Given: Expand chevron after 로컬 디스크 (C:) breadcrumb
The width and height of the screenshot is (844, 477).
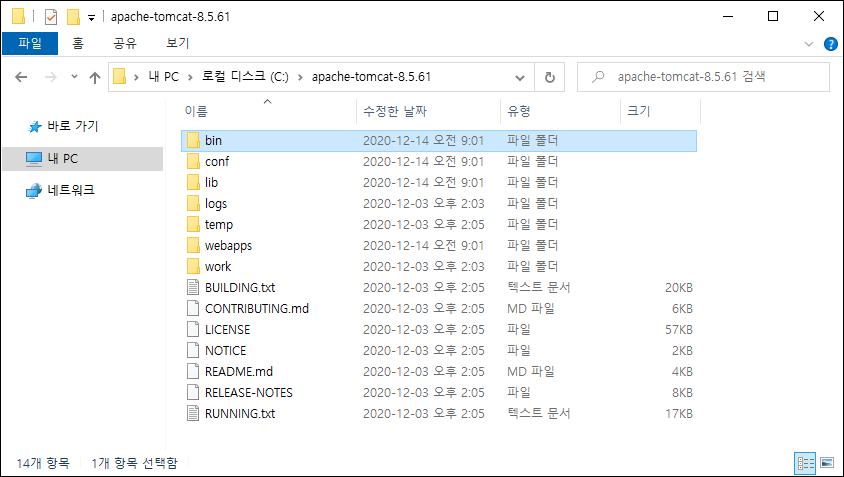Looking at the screenshot, I should coord(300,78).
